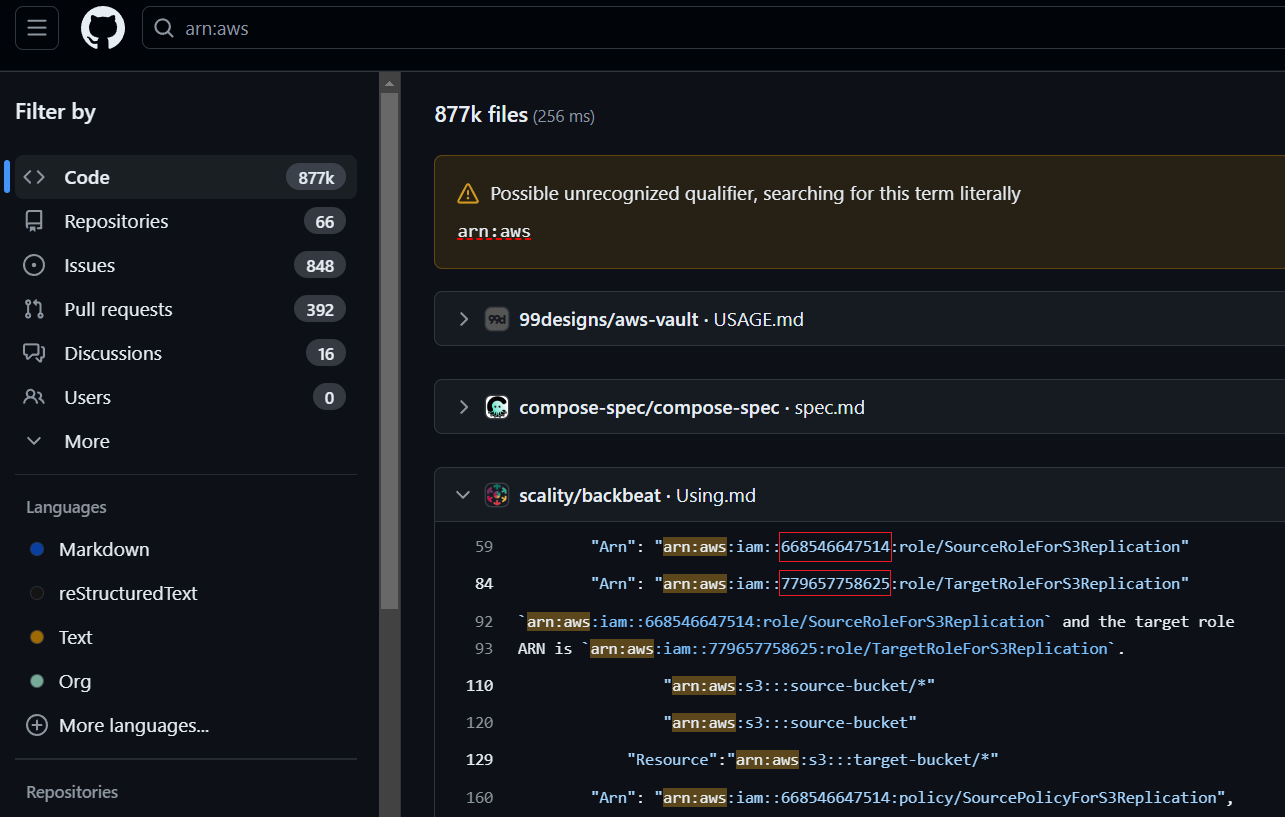Go to GitHub homepage via Octocat logo
The image size is (1285, 817).
pyautogui.click(x=102, y=28)
